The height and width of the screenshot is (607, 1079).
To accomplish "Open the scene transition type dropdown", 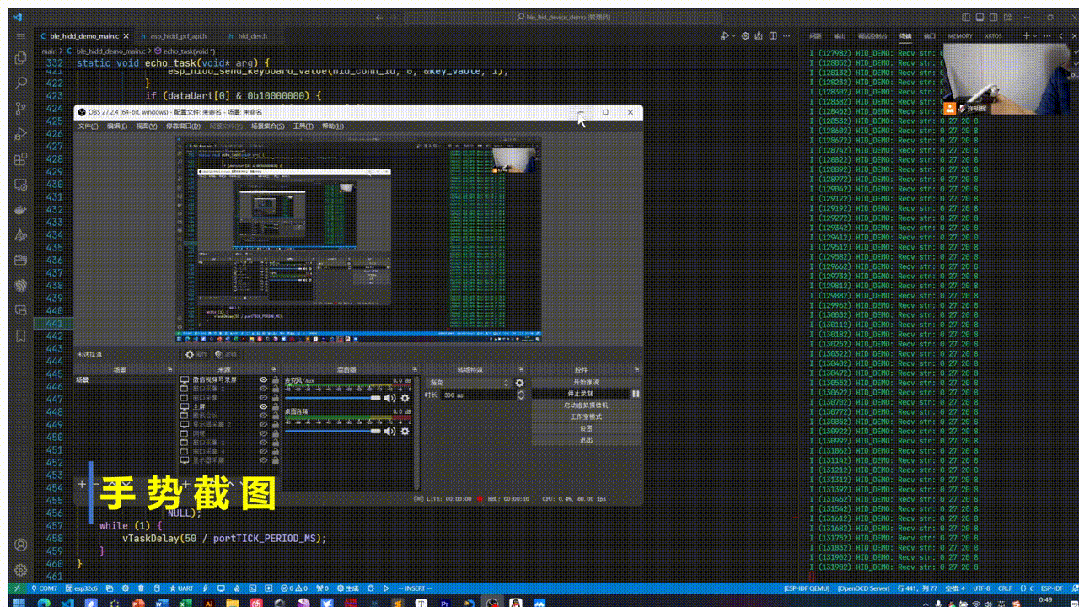I will [x=470, y=382].
